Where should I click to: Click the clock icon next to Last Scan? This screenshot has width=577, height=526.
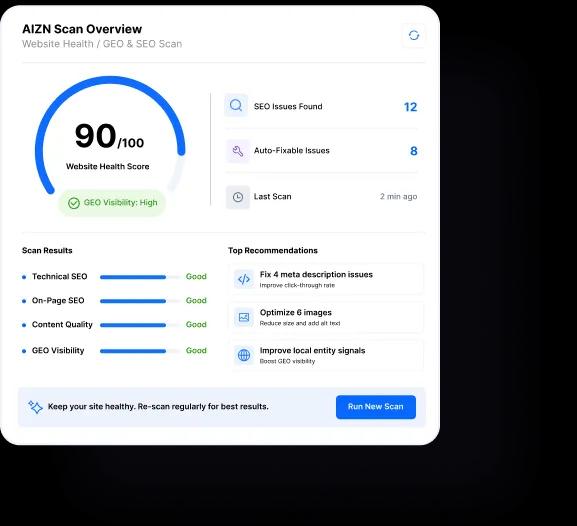(238, 197)
